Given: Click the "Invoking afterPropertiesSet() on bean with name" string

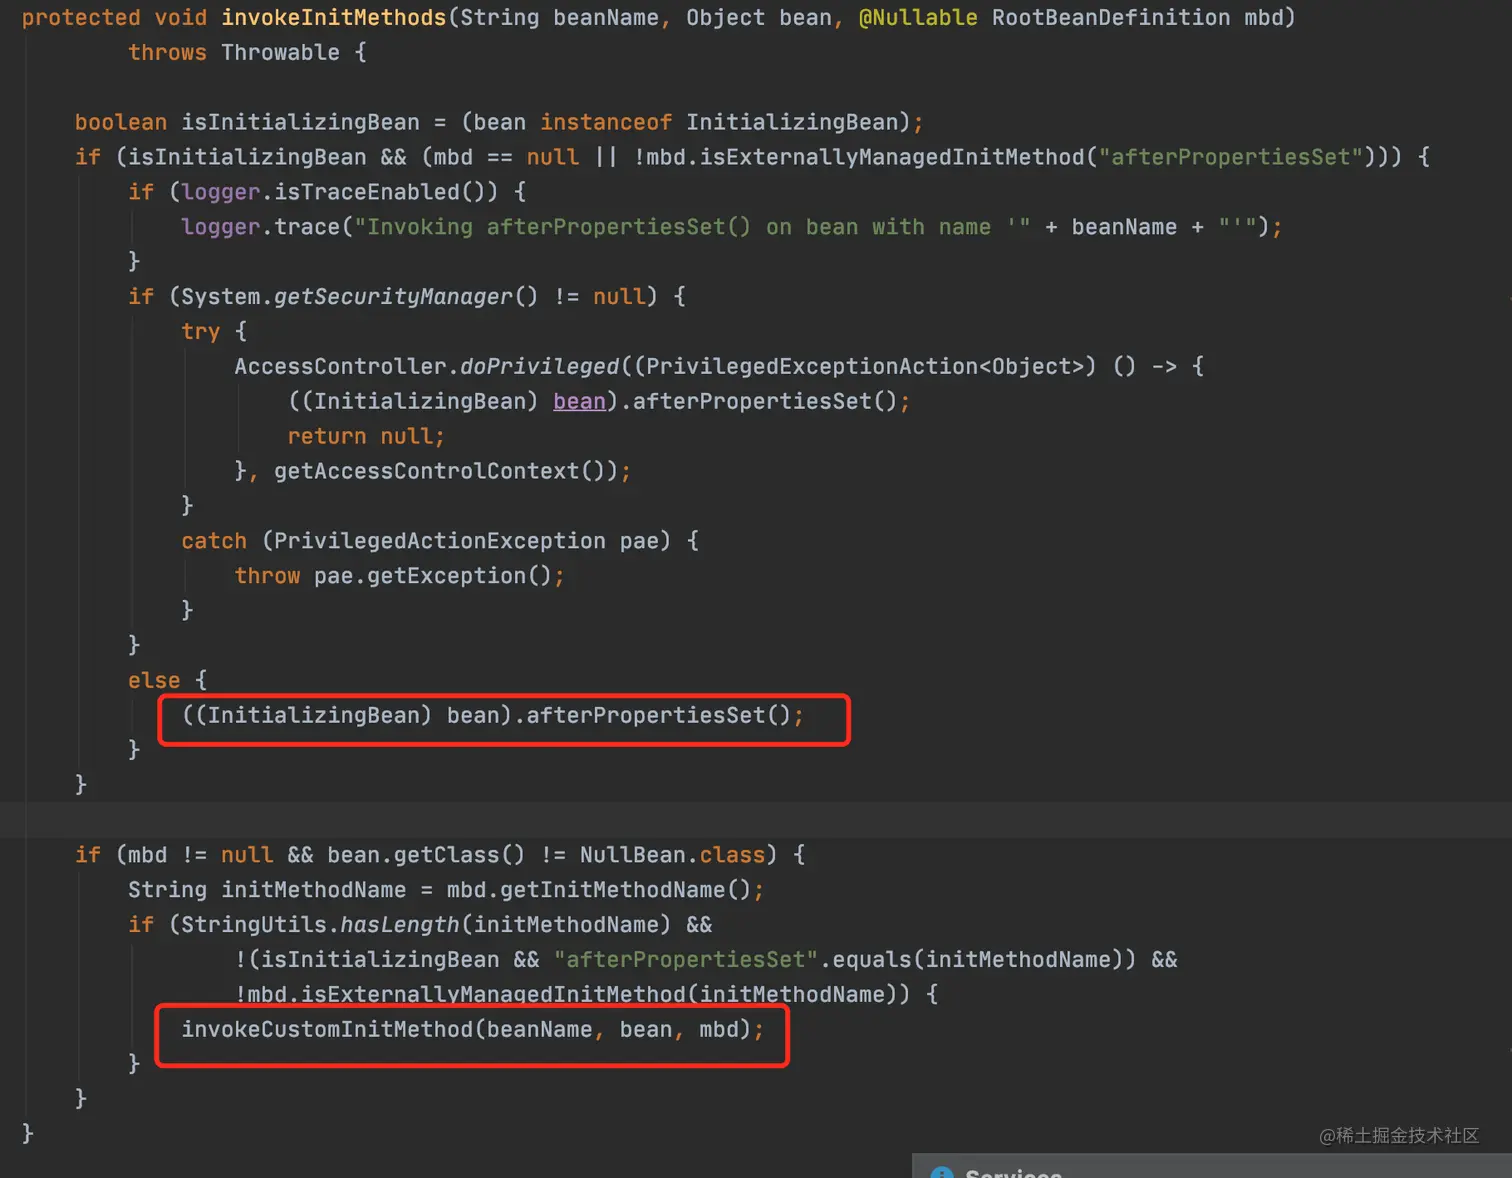Looking at the screenshot, I should [x=692, y=227].
